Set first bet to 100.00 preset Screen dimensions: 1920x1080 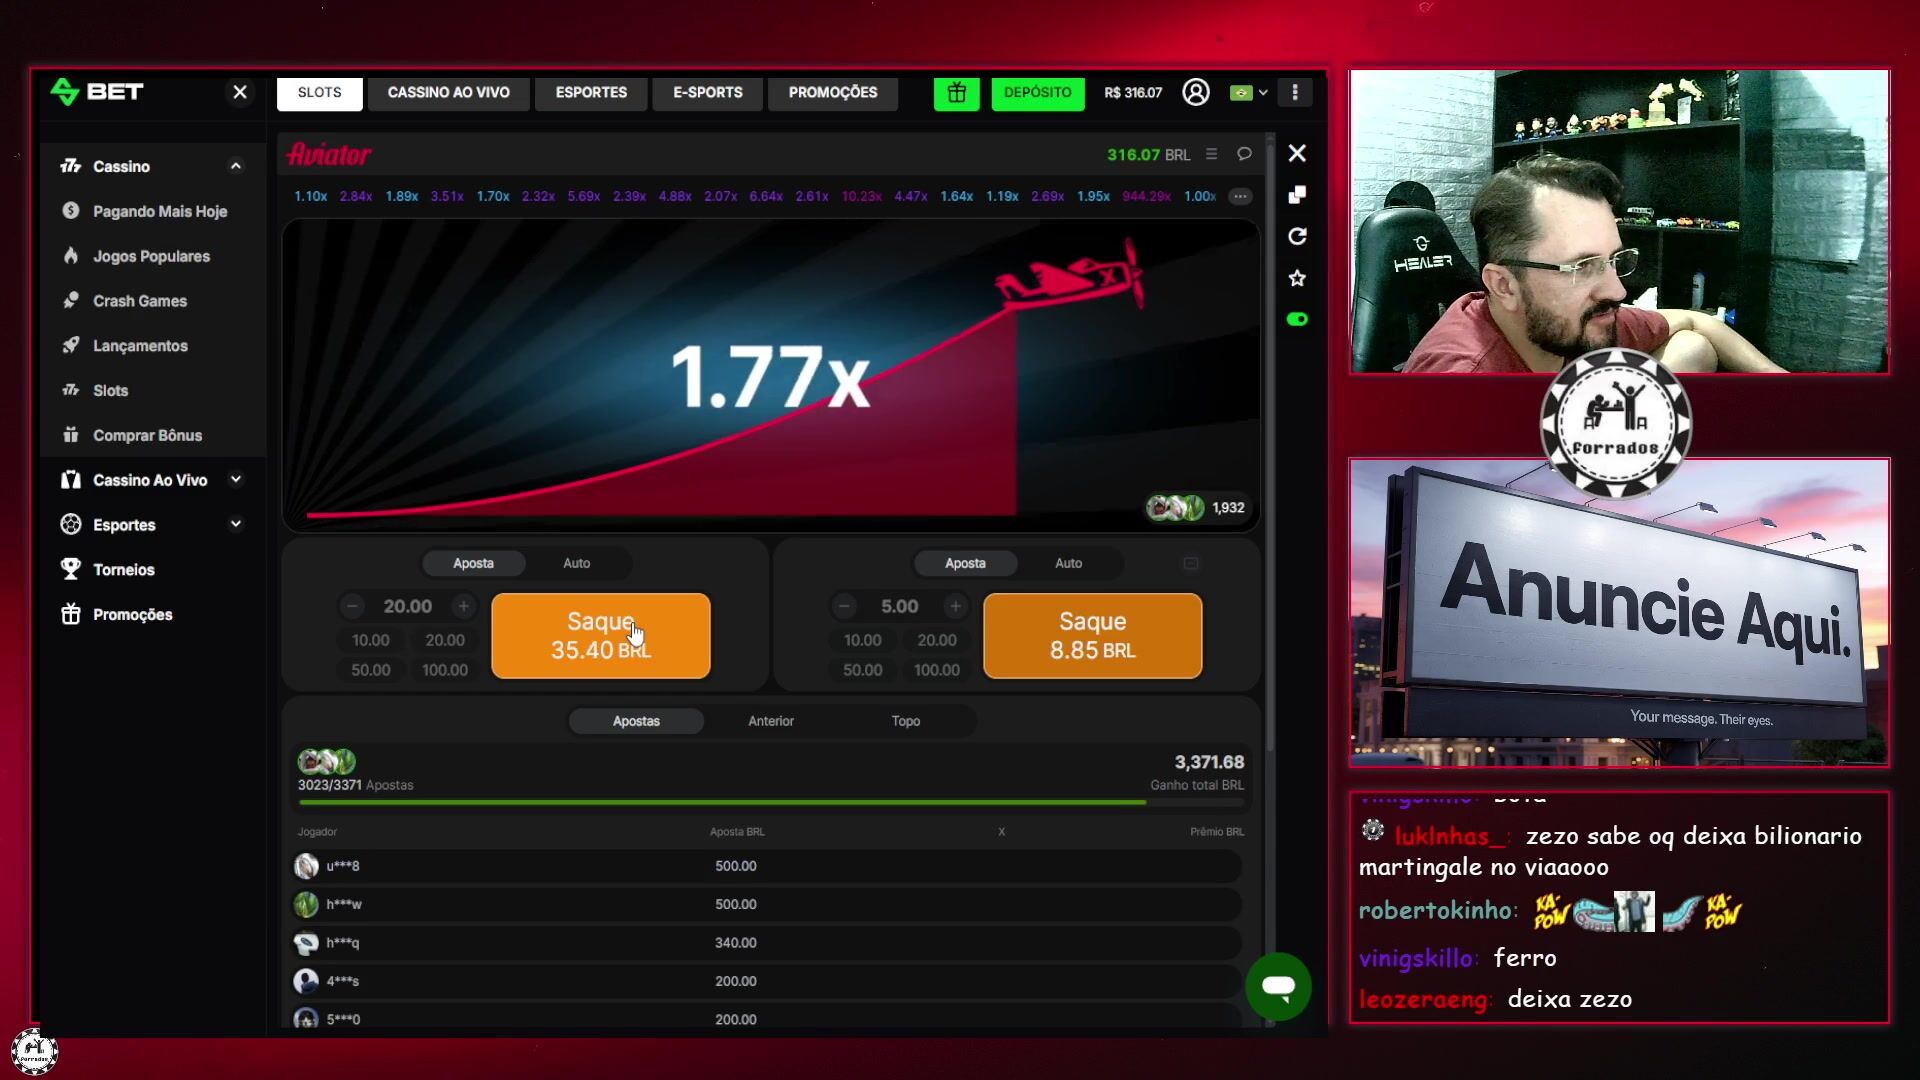pos(445,670)
